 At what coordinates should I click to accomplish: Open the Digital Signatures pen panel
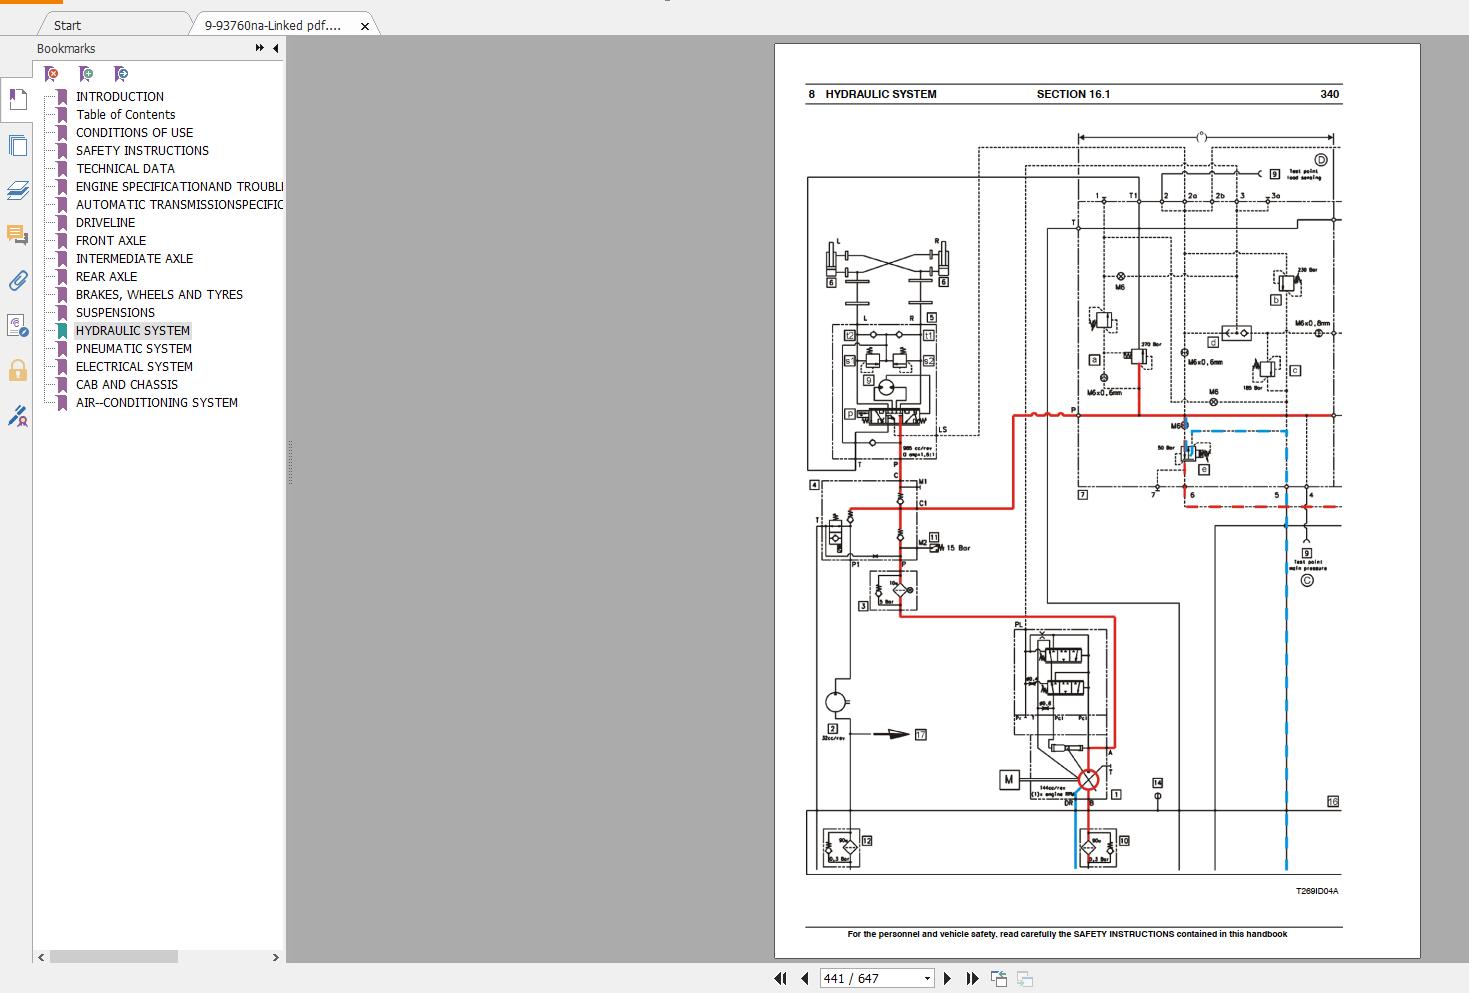point(17,416)
